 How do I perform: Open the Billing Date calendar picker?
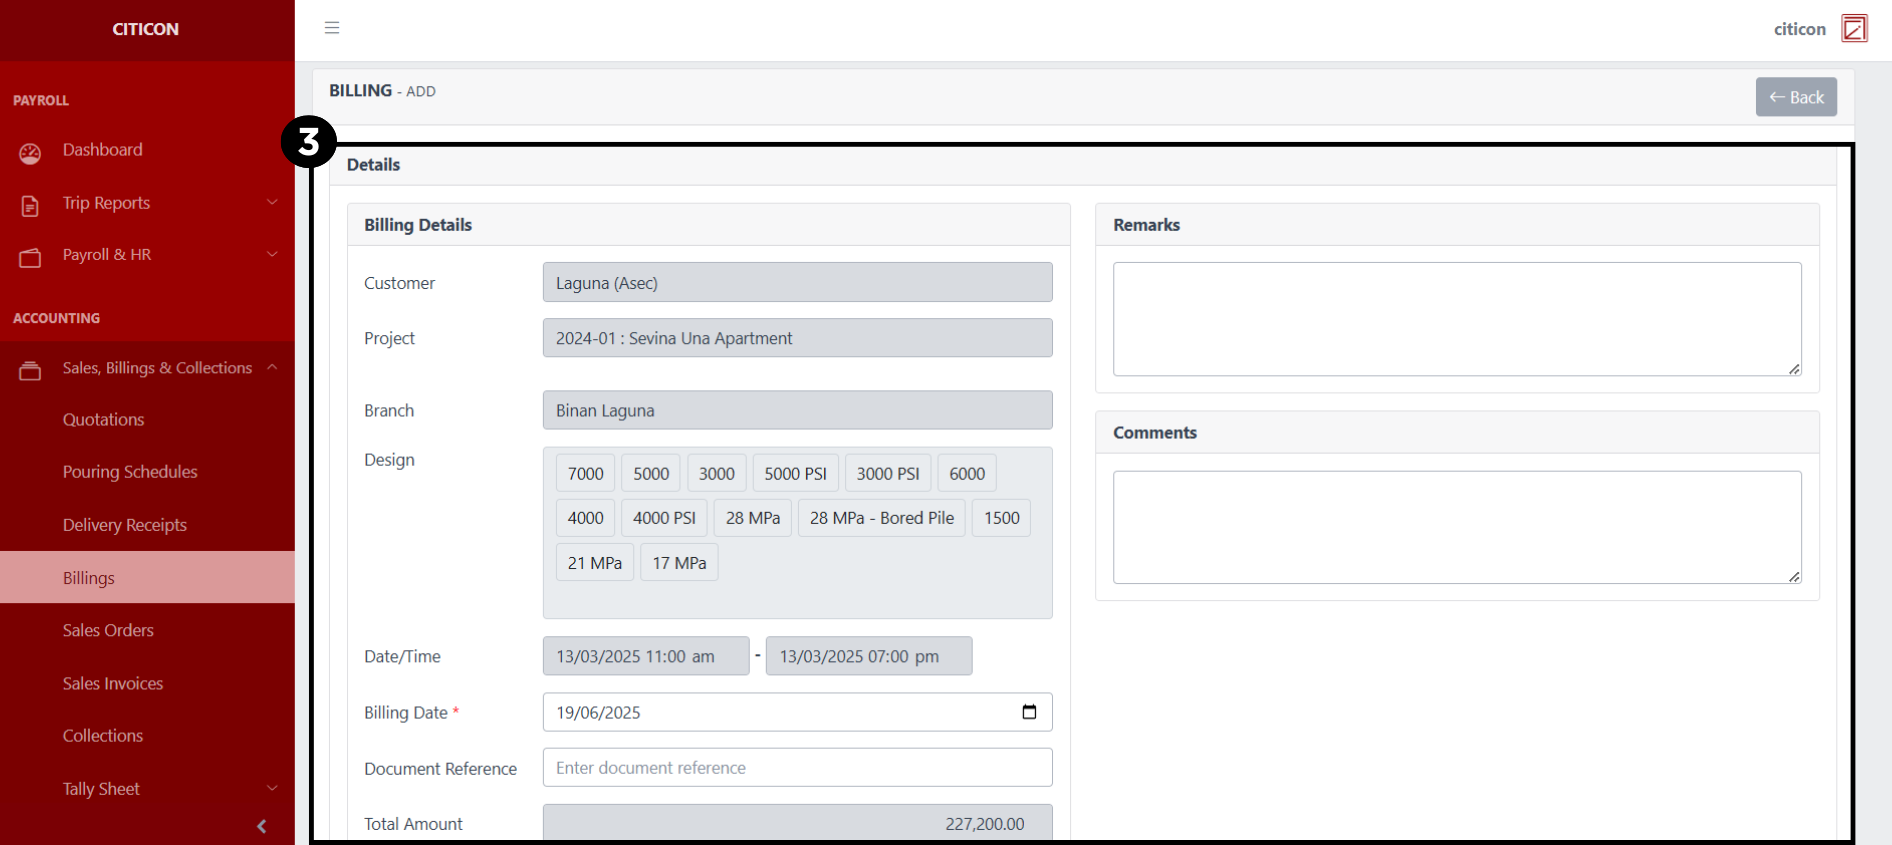click(1029, 712)
